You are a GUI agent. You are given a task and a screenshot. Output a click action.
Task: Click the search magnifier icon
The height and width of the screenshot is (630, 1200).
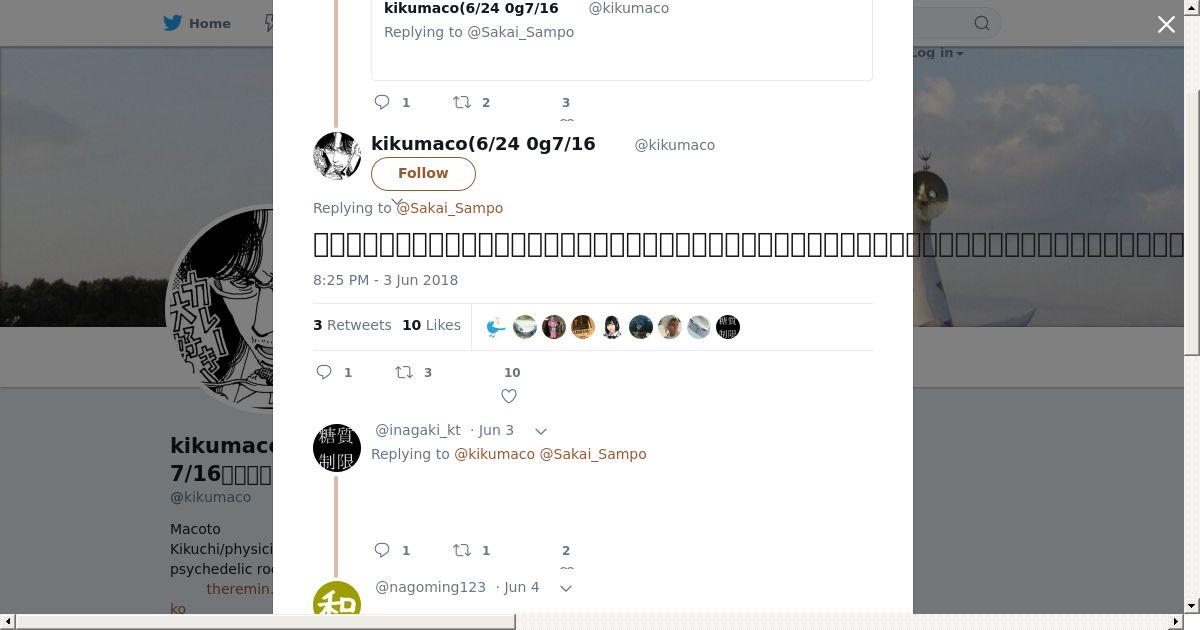[982, 23]
